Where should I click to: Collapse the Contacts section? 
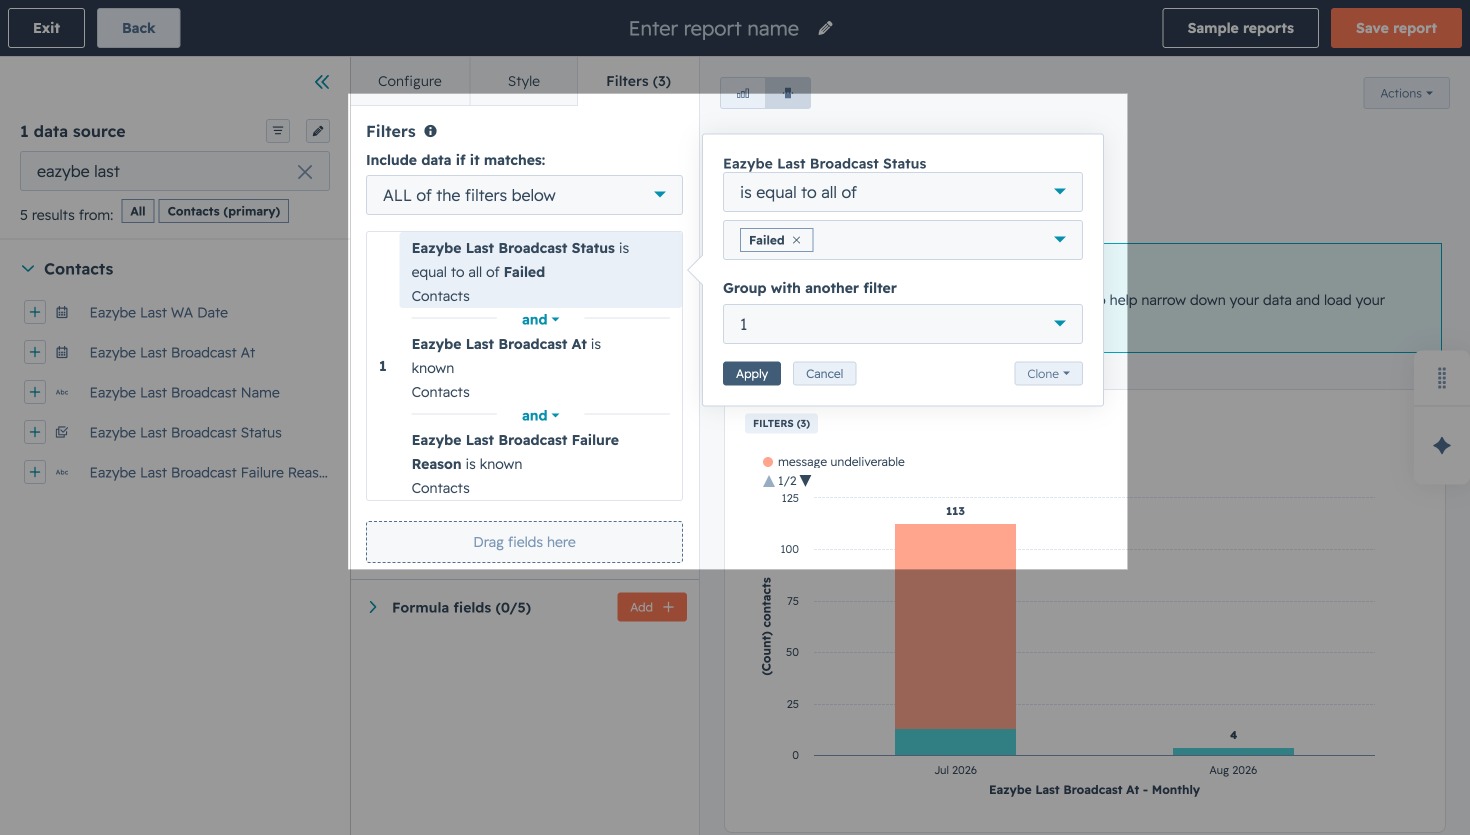(28, 269)
